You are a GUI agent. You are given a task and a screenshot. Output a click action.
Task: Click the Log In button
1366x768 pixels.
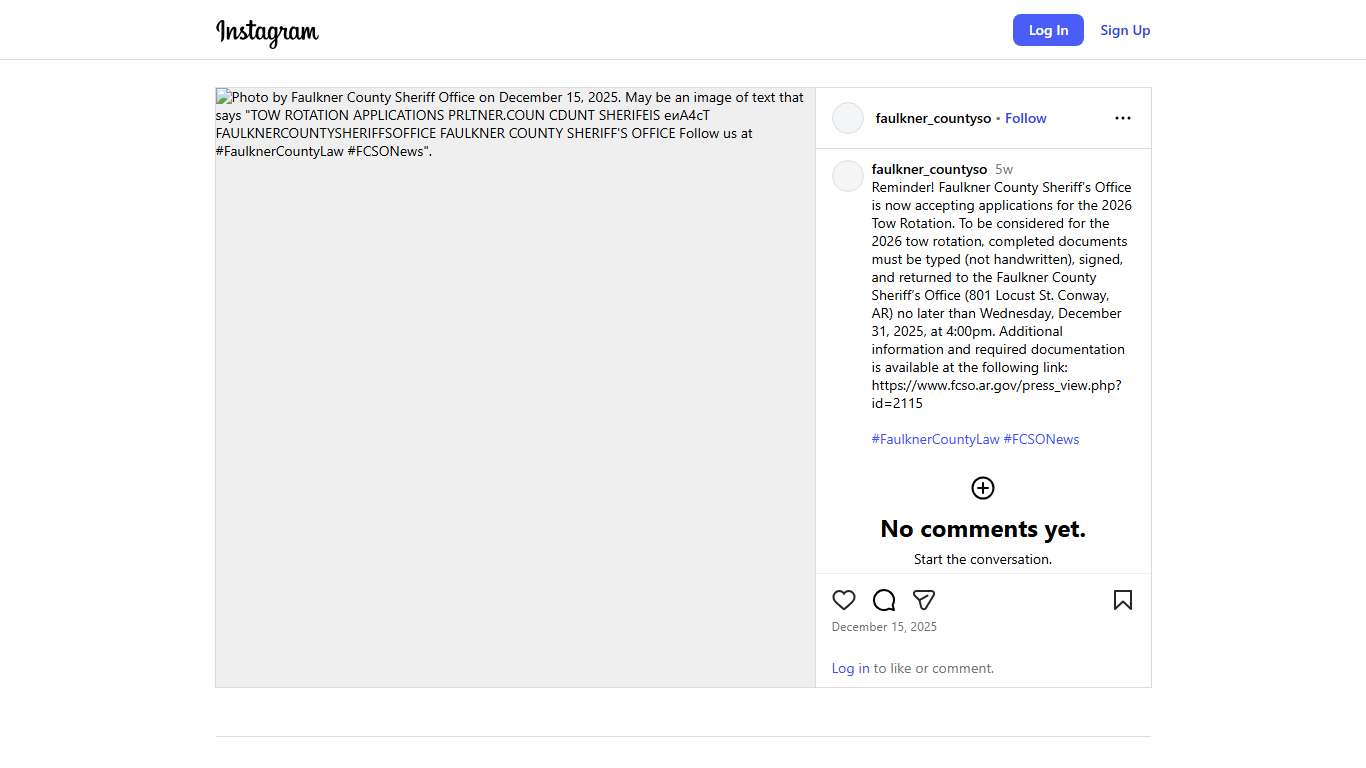1048,30
